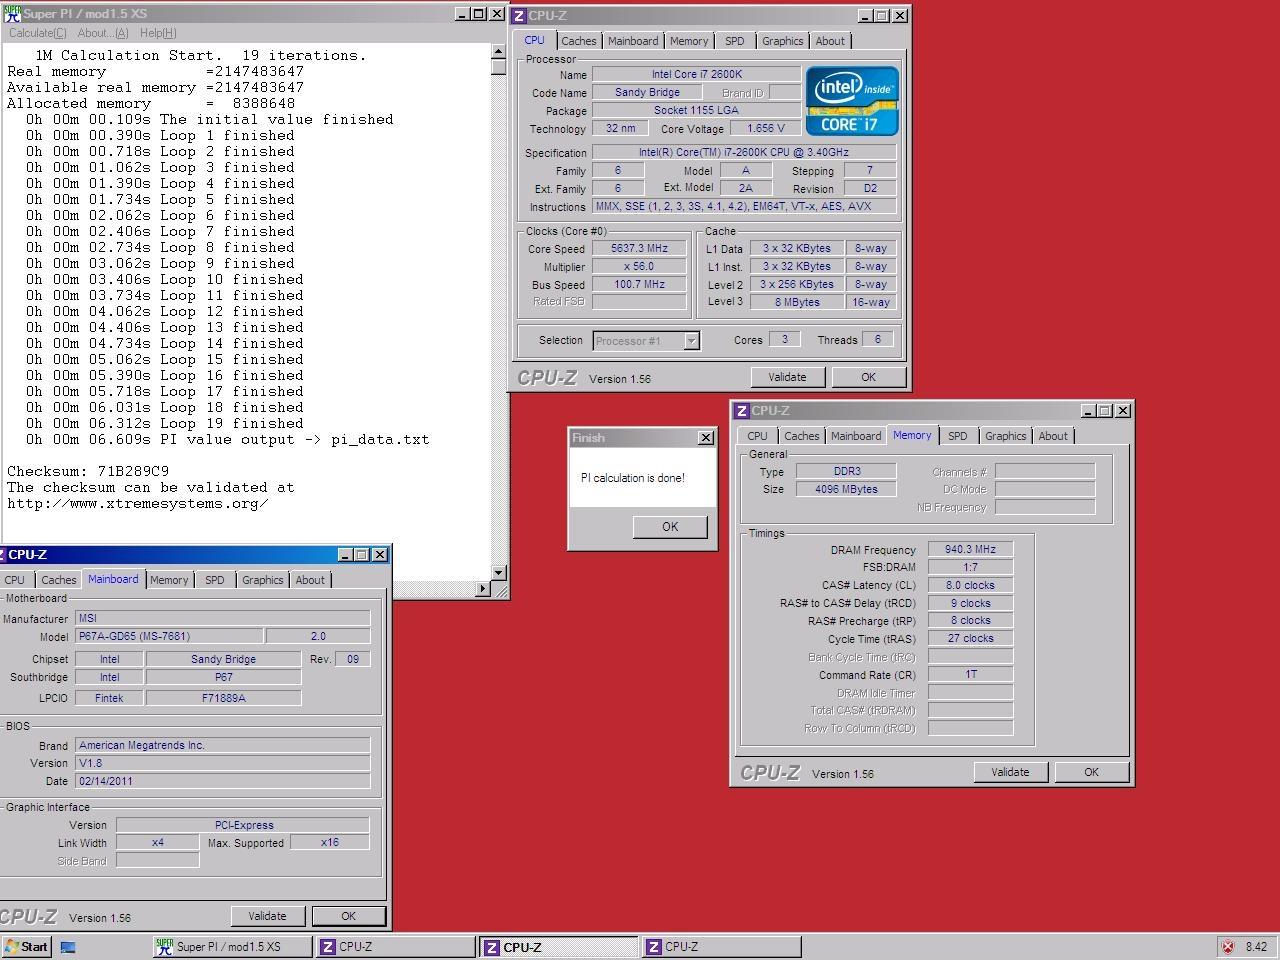Viewport: 1280px width, 960px height.
Task: Click the CPU-Z memory window title icon
Action: [741, 411]
